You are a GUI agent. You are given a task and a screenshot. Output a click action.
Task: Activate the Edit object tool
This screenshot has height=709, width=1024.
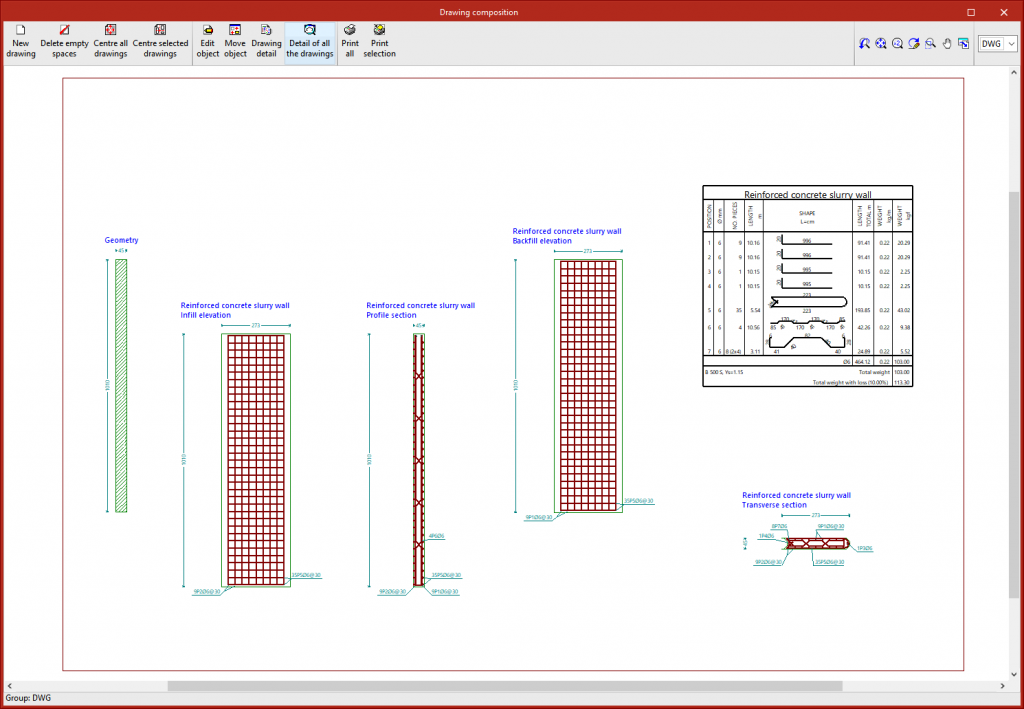(x=208, y=42)
